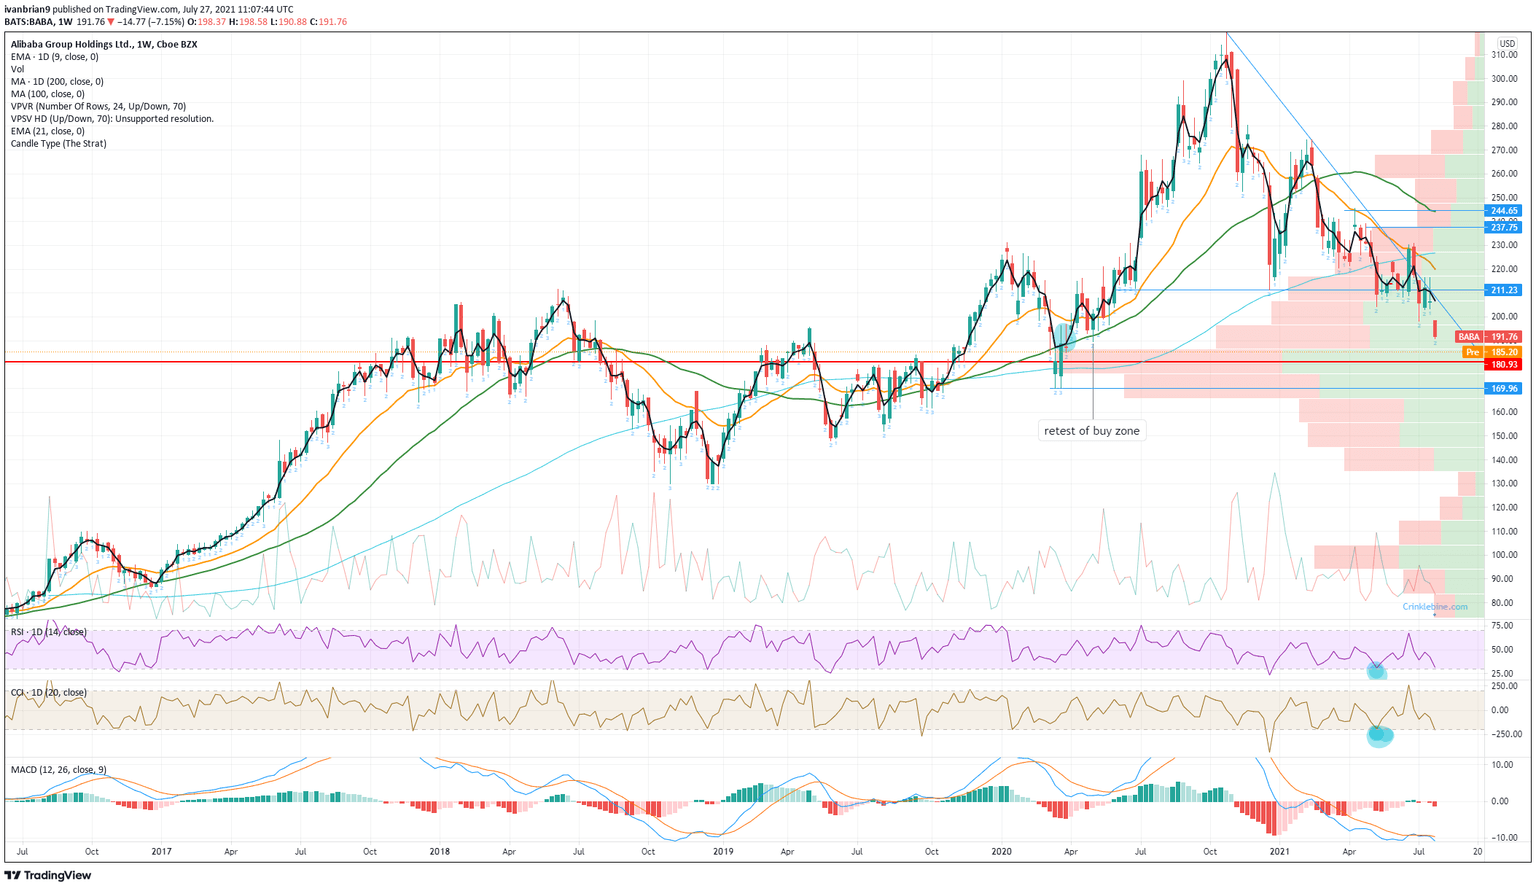The width and height of the screenshot is (1536, 889).
Task: Click the MACD (12, 26, close, 9) pane label
Action: 58,770
